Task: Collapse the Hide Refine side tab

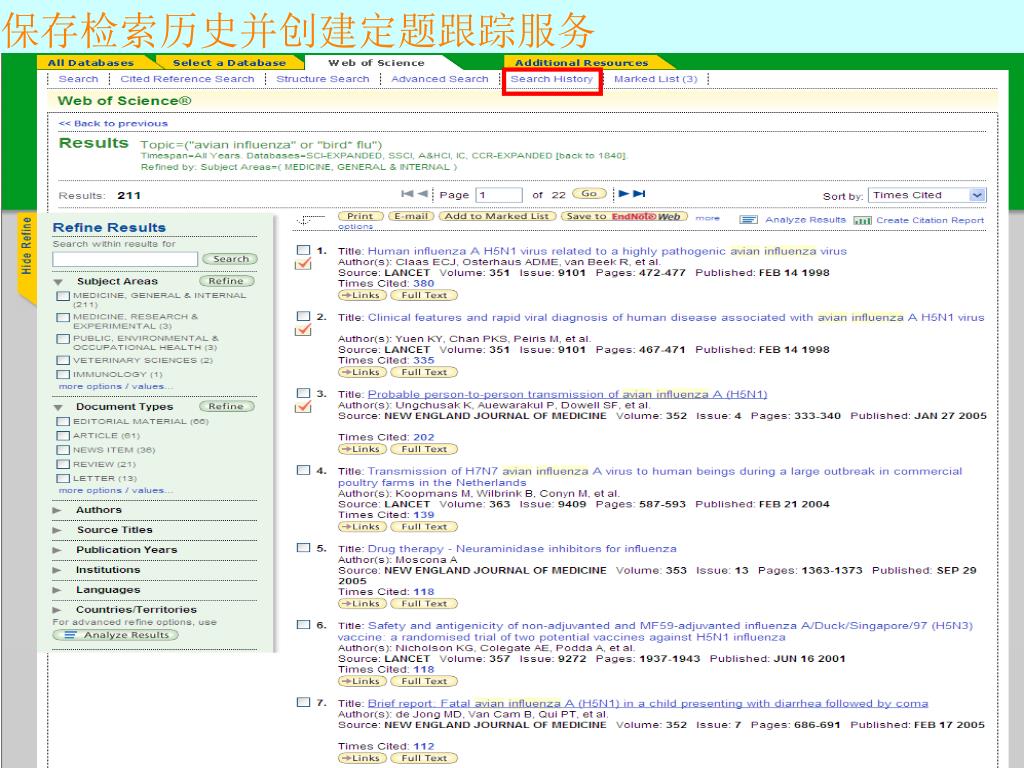Action: coord(27,247)
